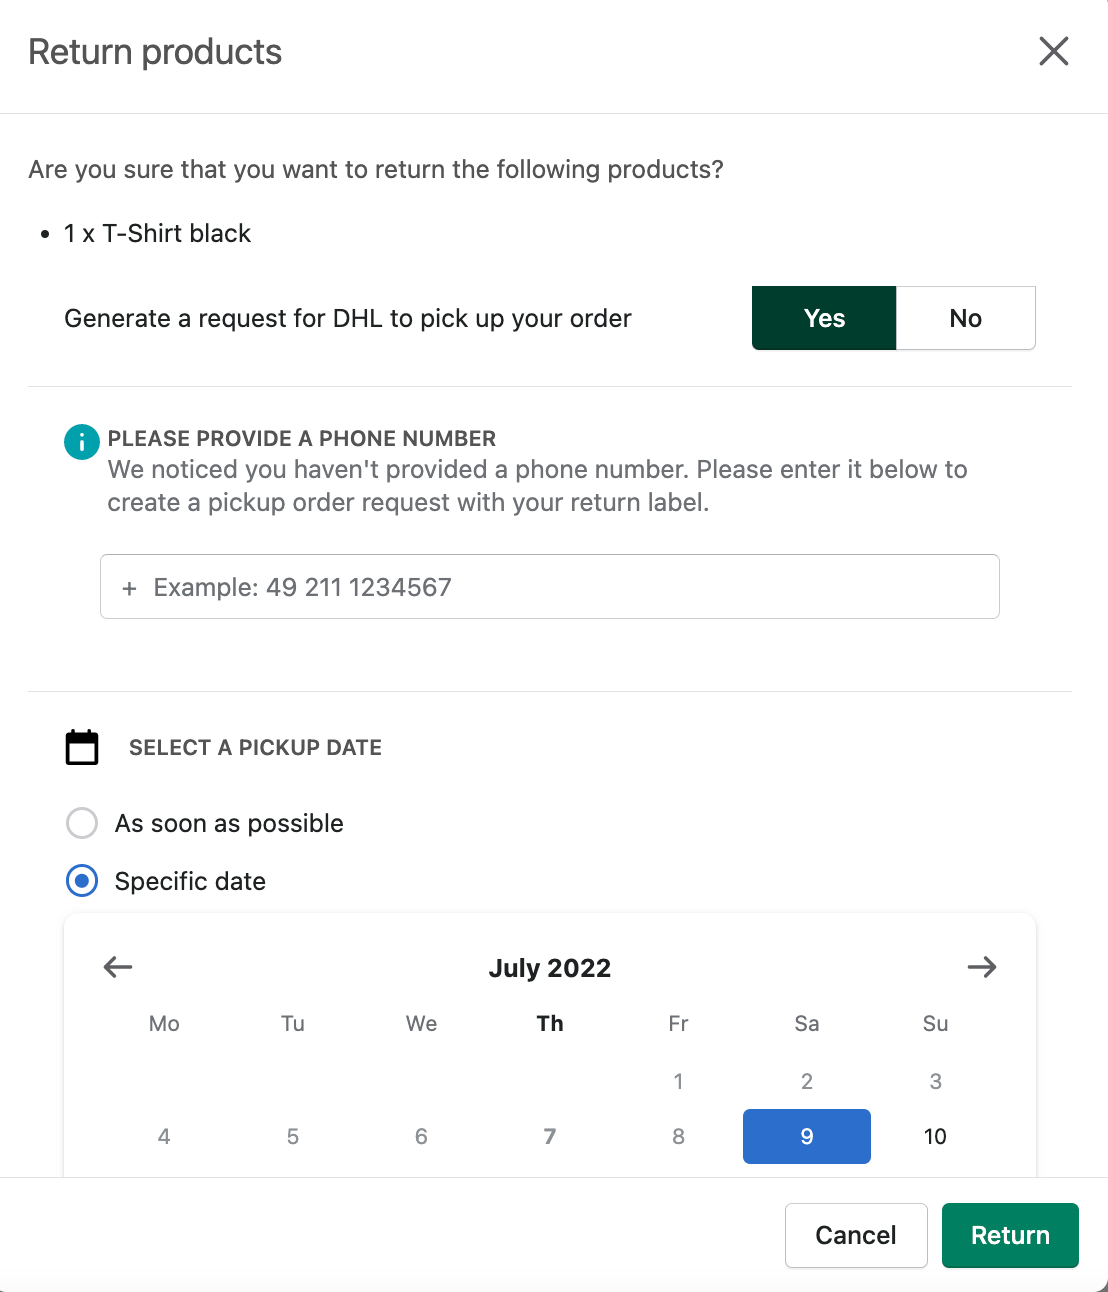The image size is (1108, 1292).
Task: Confirm with the green Return button
Action: pyautogui.click(x=1010, y=1235)
